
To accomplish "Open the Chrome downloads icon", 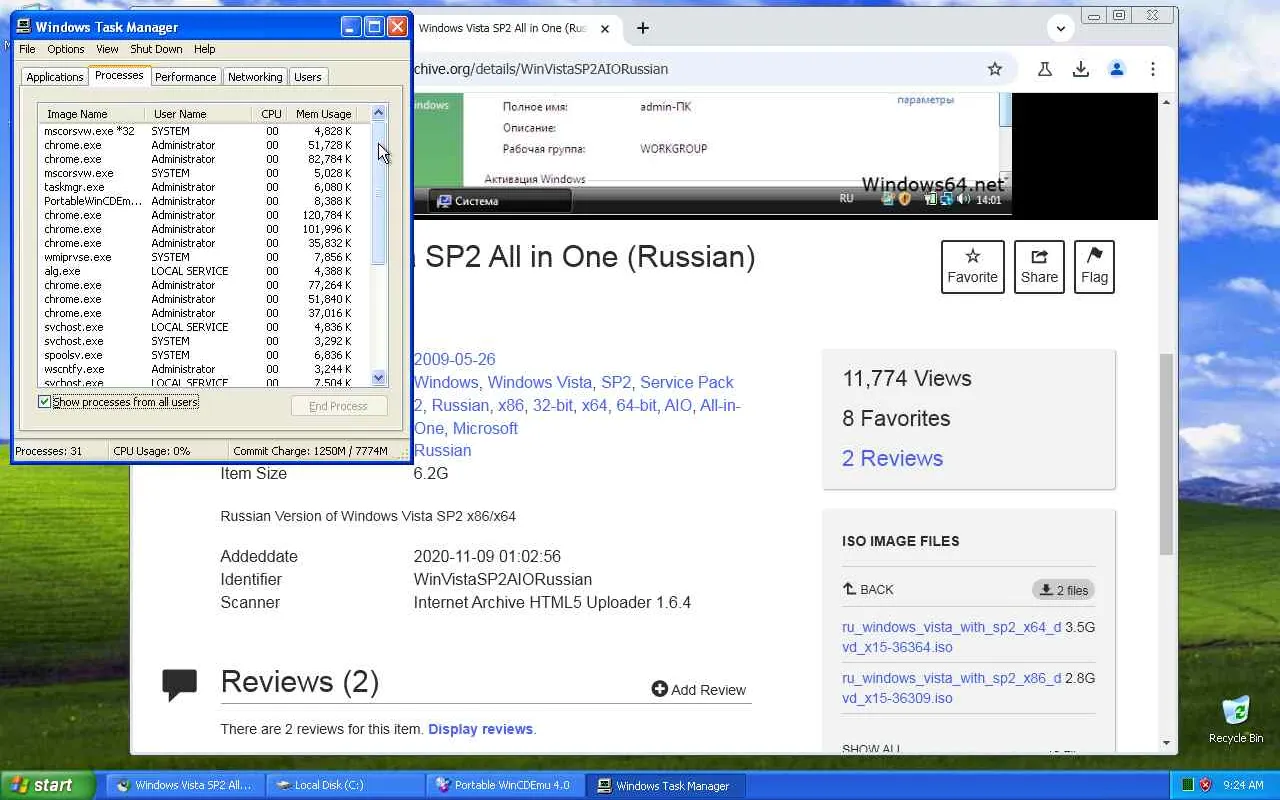I will pos(1080,69).
